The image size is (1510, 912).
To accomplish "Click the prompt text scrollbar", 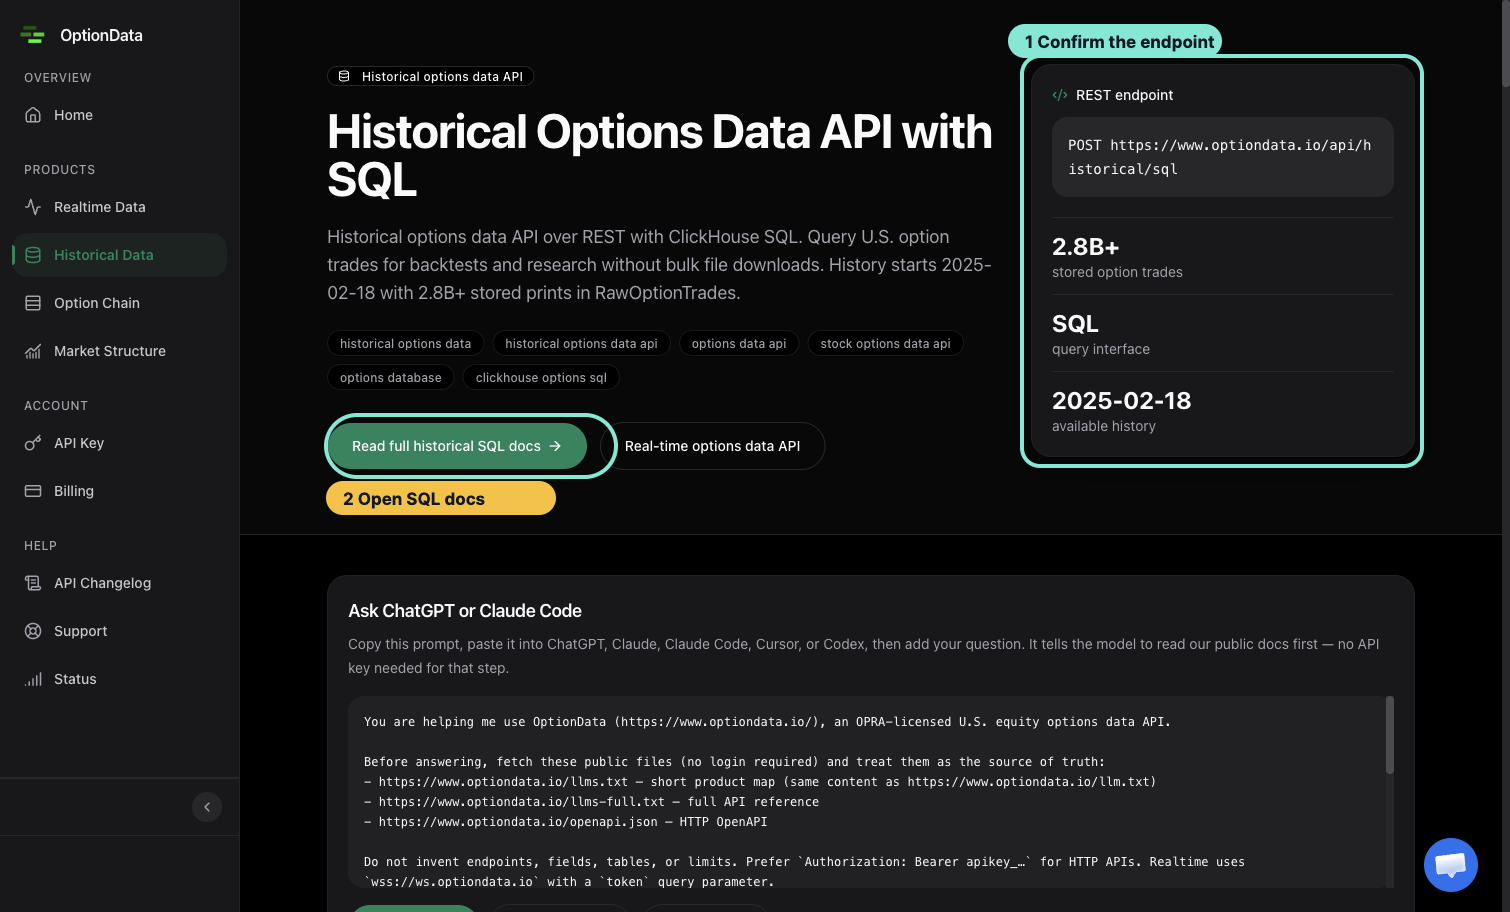I will click(x=1389, y=736).
